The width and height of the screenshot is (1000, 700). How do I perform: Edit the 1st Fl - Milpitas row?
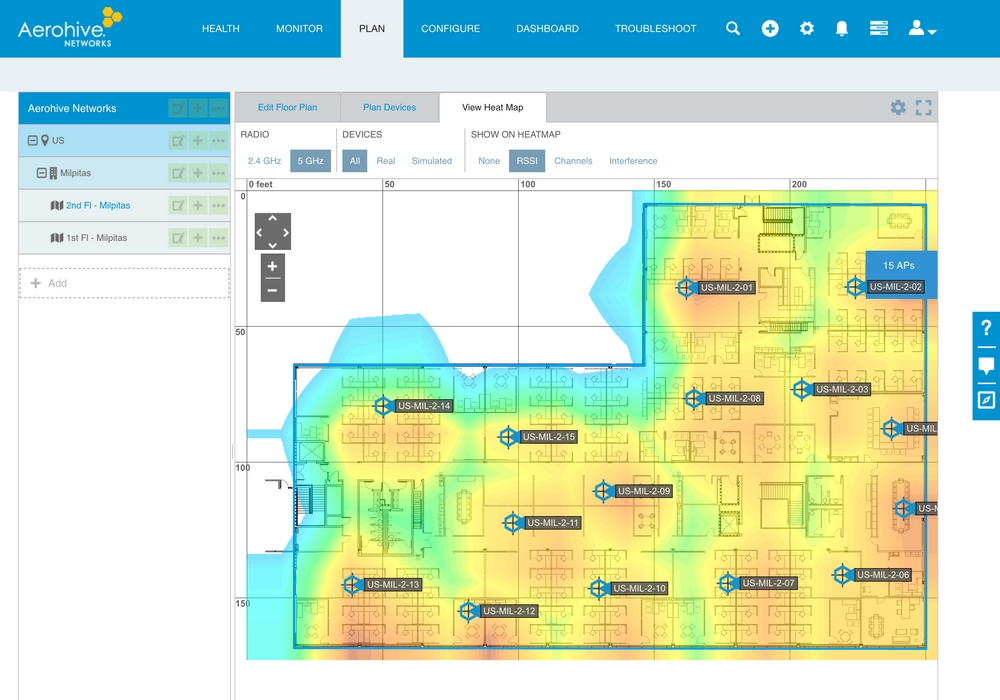click(178, 238)
